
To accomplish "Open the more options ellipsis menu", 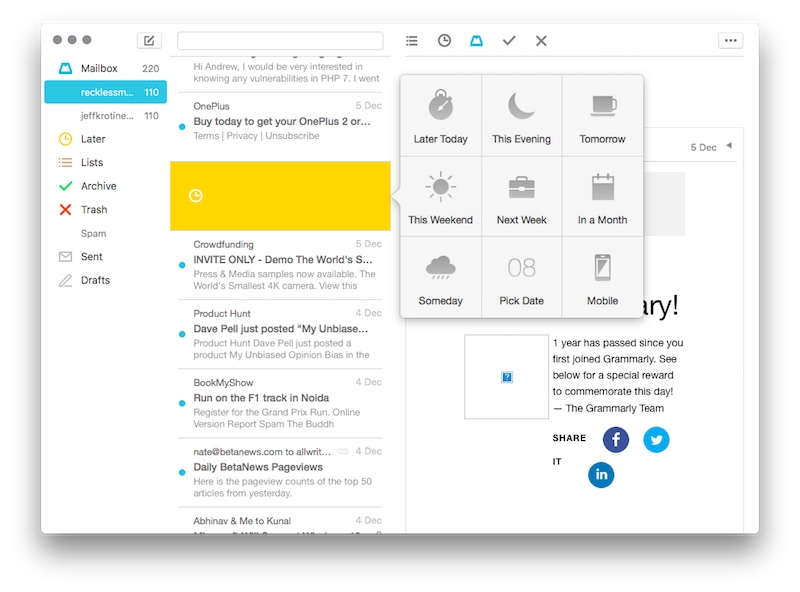I will [x=730, y=40].
